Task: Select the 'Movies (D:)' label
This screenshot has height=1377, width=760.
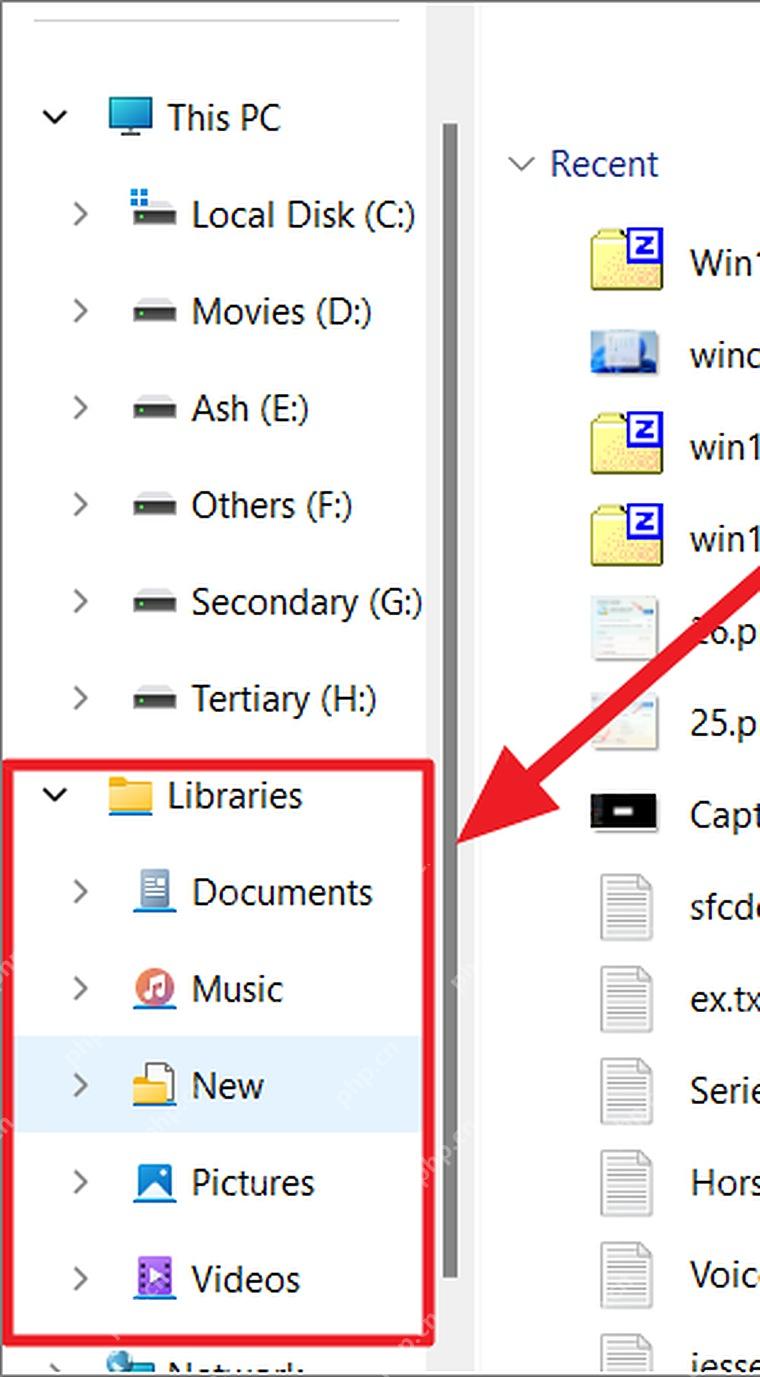Action: coord(282,312)
